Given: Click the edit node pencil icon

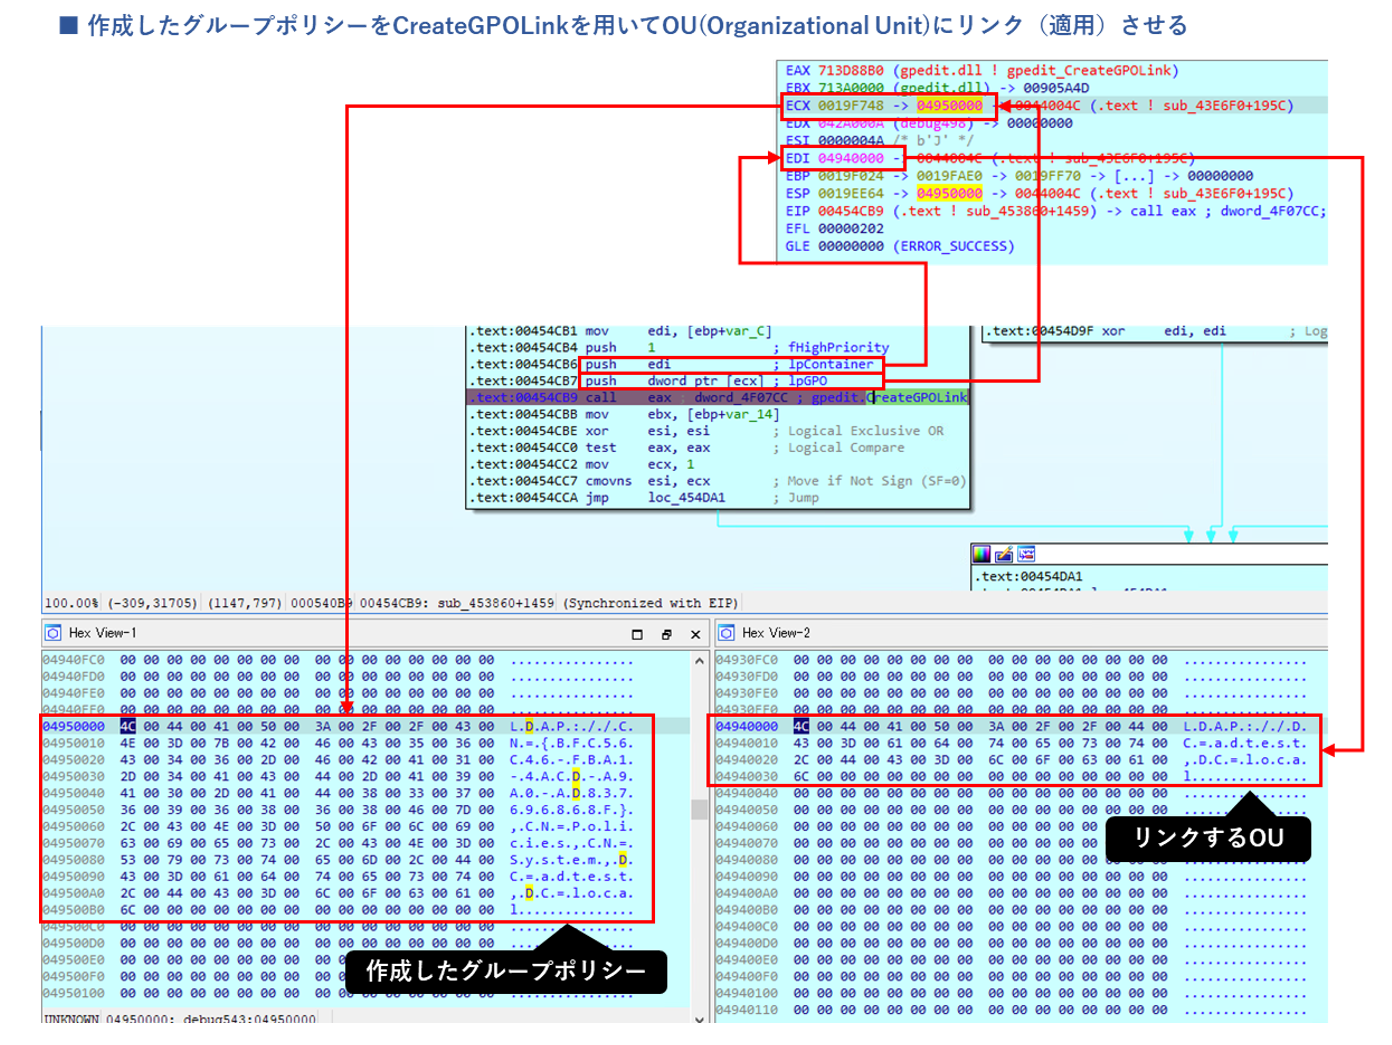Looking at the screenshot, I should (1004, 554).
